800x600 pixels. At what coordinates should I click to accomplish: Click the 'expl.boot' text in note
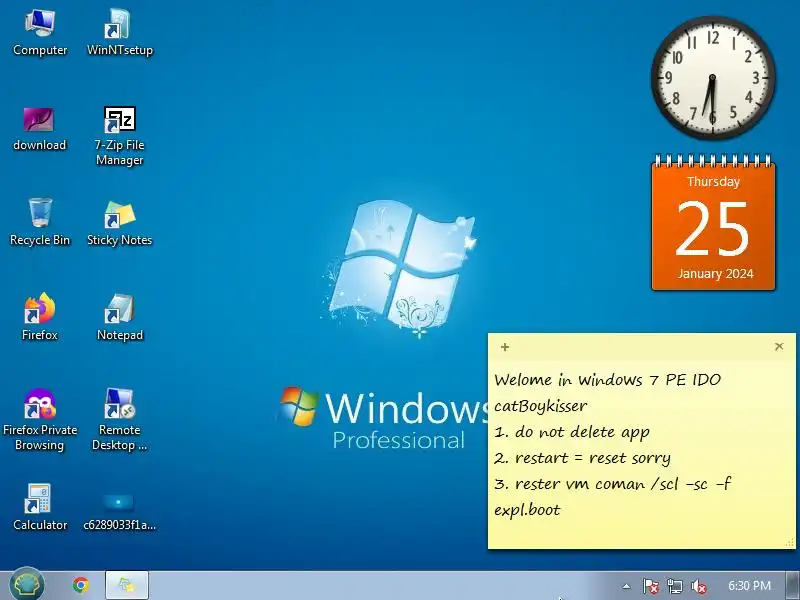pos(527,510)
